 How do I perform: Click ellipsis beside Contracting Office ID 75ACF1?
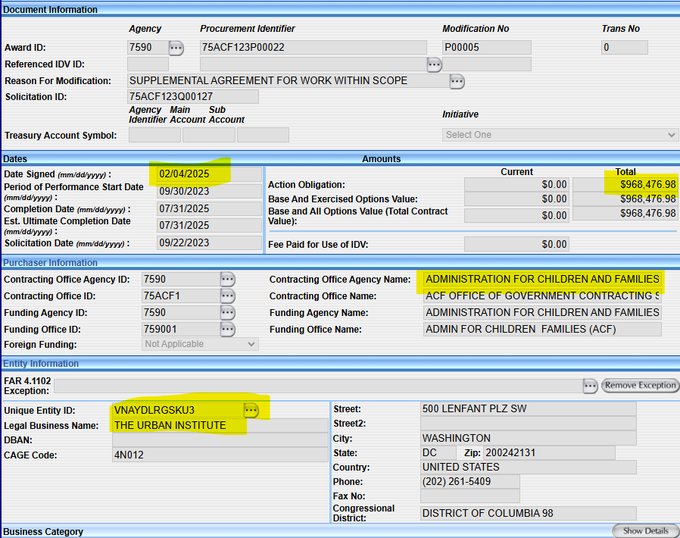point(228,296)
